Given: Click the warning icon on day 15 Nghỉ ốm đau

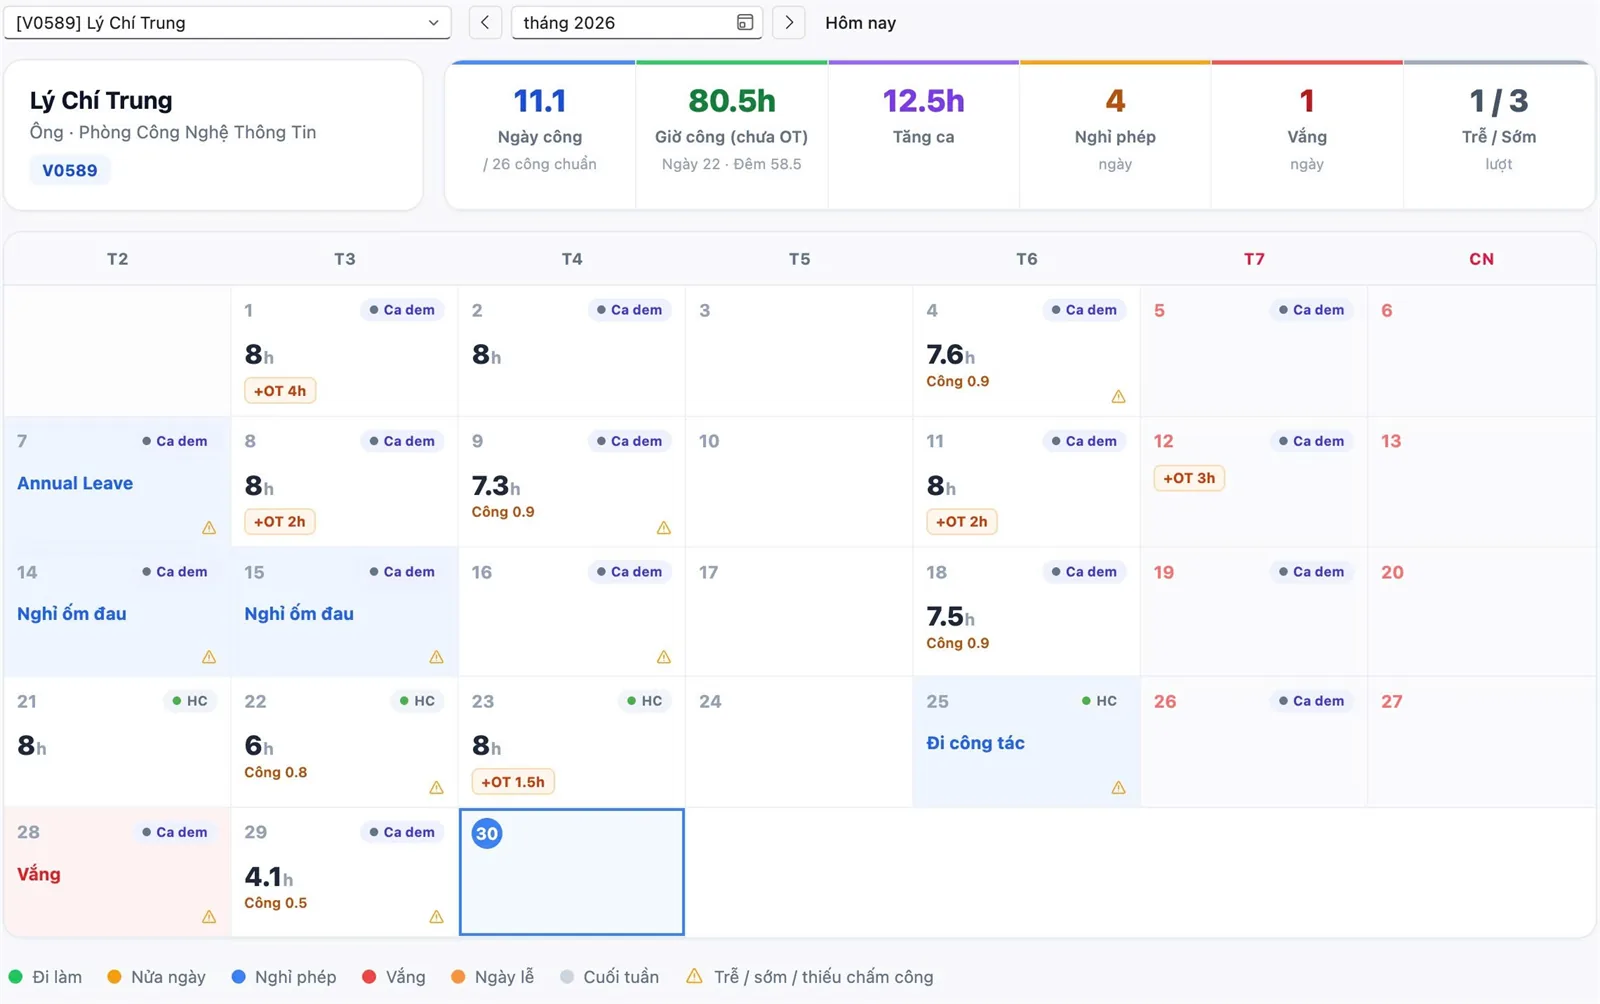Looking at the screenshot, I should click(437, 657).
